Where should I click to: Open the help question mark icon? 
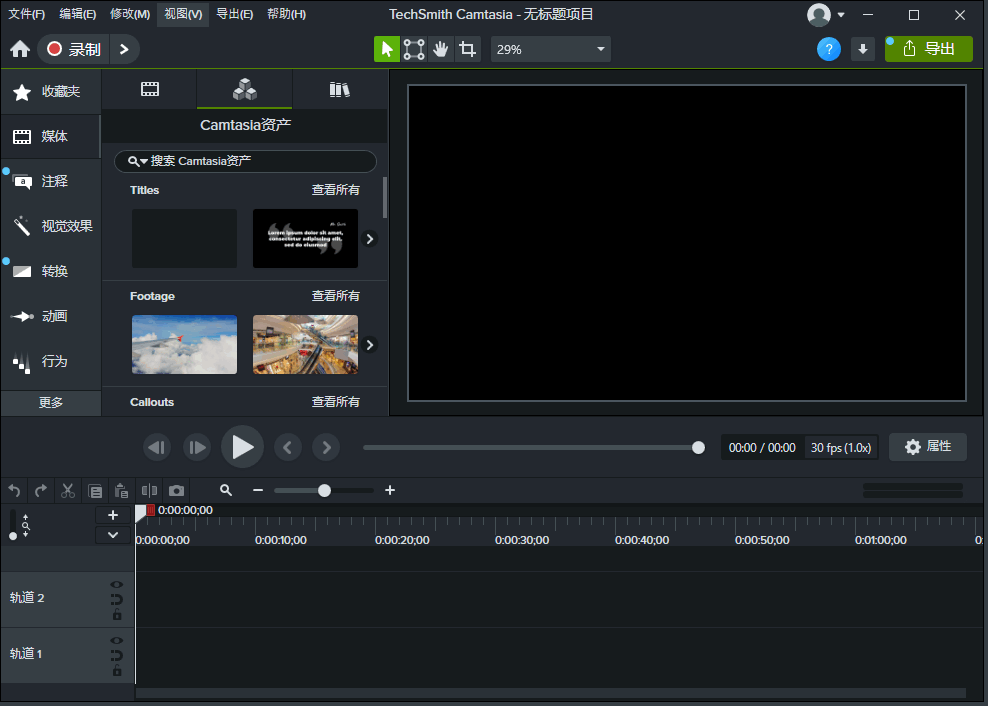(828, 49)
